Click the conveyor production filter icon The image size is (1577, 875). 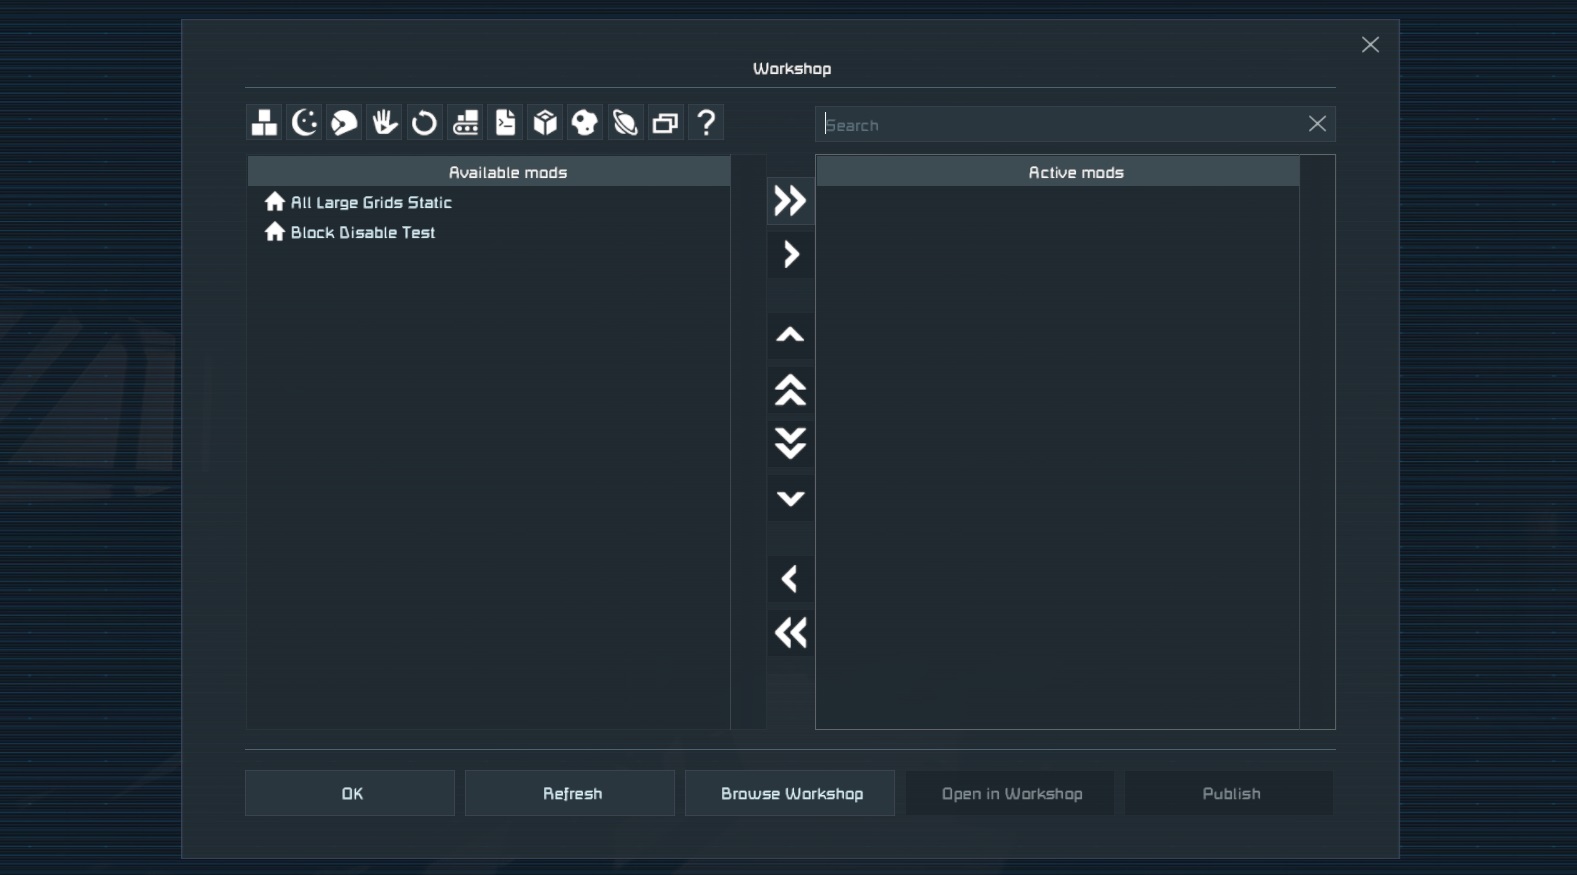465,123
